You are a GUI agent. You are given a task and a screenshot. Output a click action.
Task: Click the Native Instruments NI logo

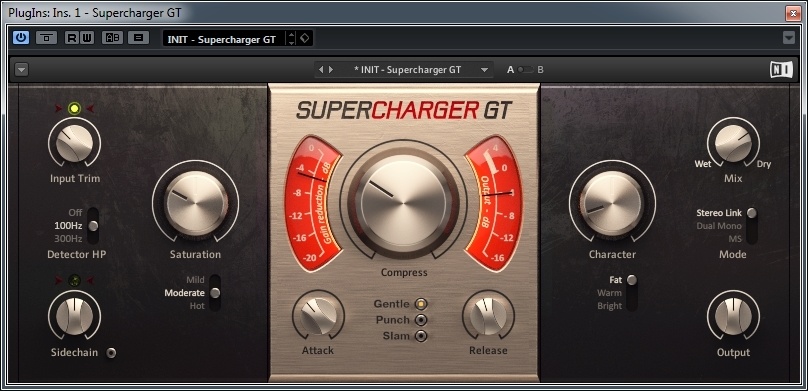tap(781, 70)
